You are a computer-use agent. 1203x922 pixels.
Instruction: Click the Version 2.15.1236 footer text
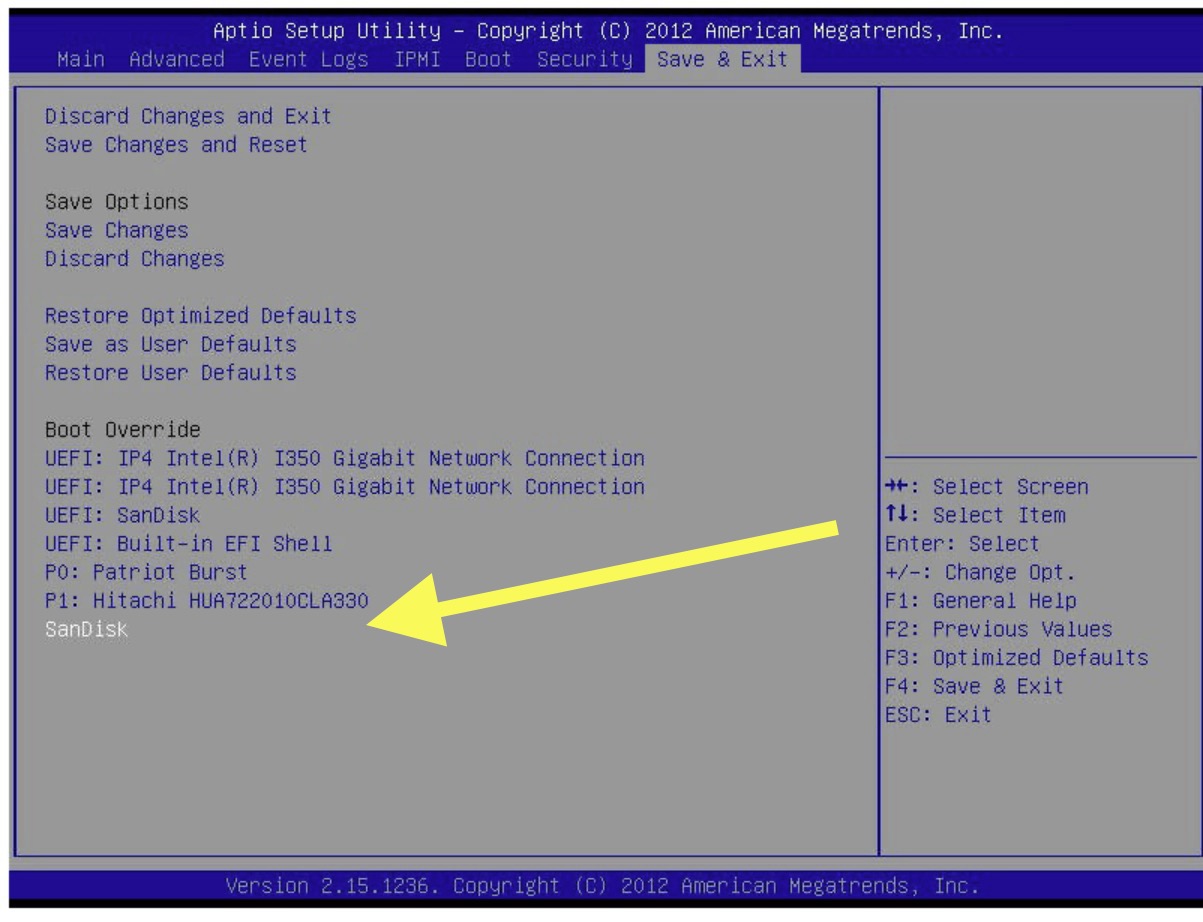(x=601, y=886)
